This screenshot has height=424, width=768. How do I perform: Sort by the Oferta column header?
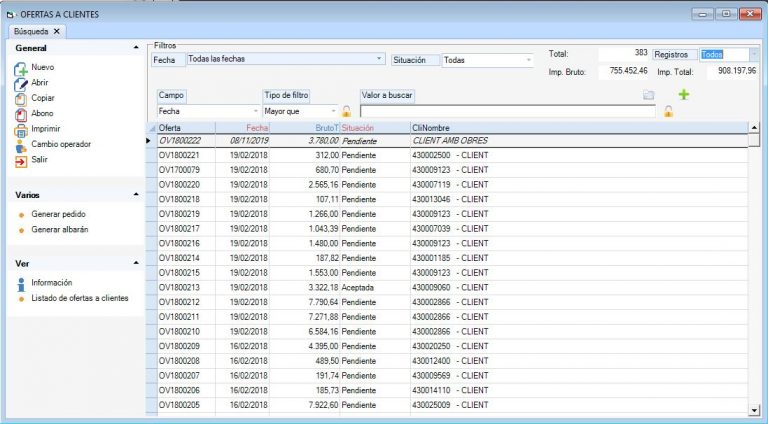tap(186, 128)
